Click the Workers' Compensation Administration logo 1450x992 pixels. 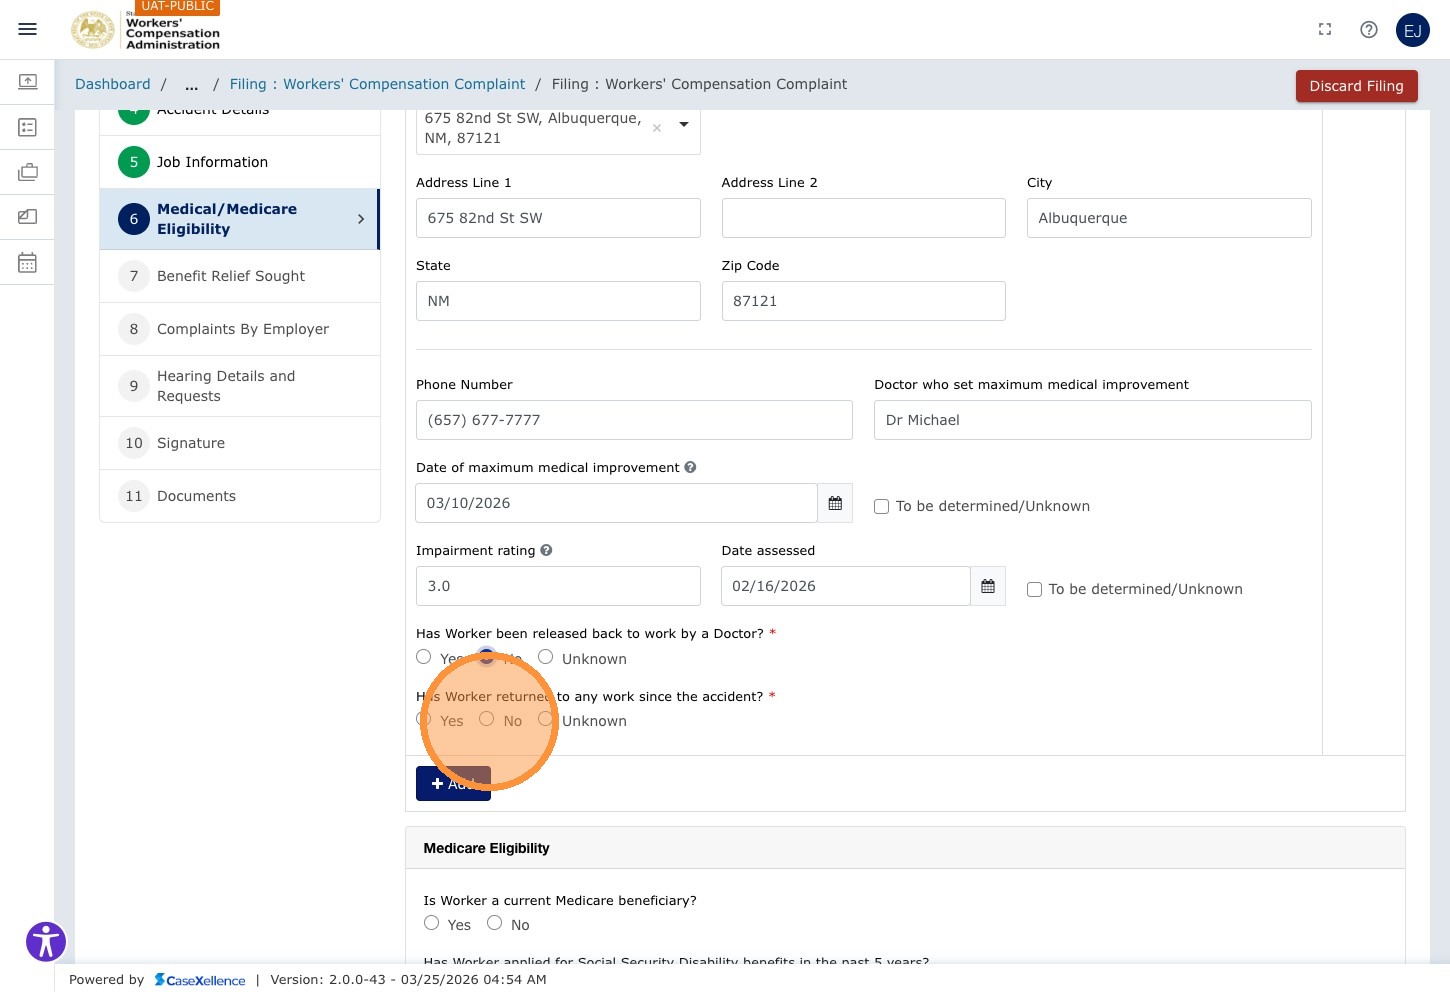point(146,30)
